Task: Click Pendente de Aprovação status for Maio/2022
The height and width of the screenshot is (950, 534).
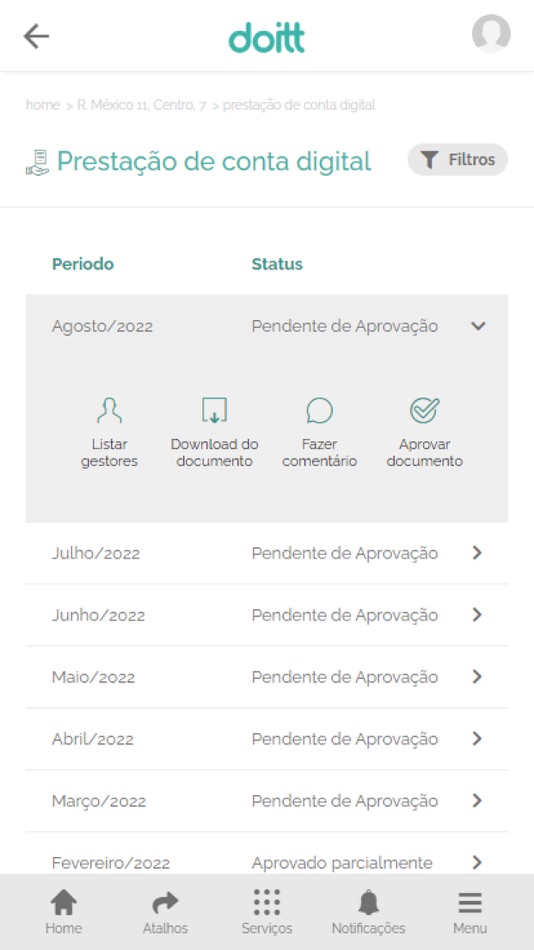Action: (x=344, y=677)
